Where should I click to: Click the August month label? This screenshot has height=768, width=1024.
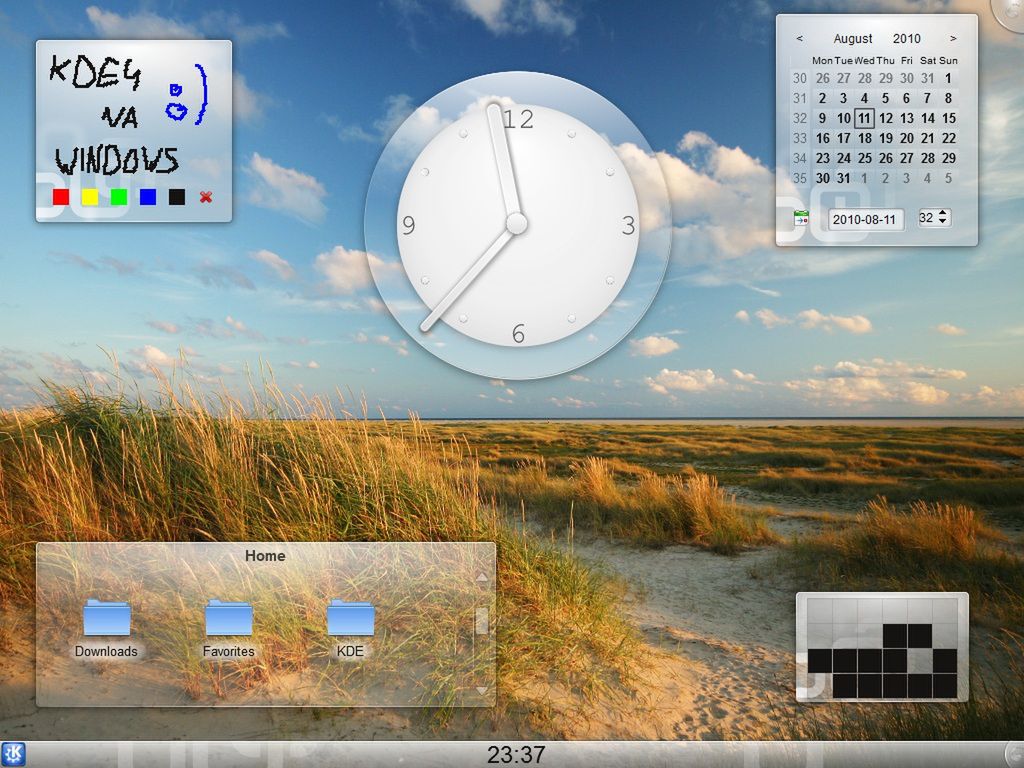click(x=853, y=39)
